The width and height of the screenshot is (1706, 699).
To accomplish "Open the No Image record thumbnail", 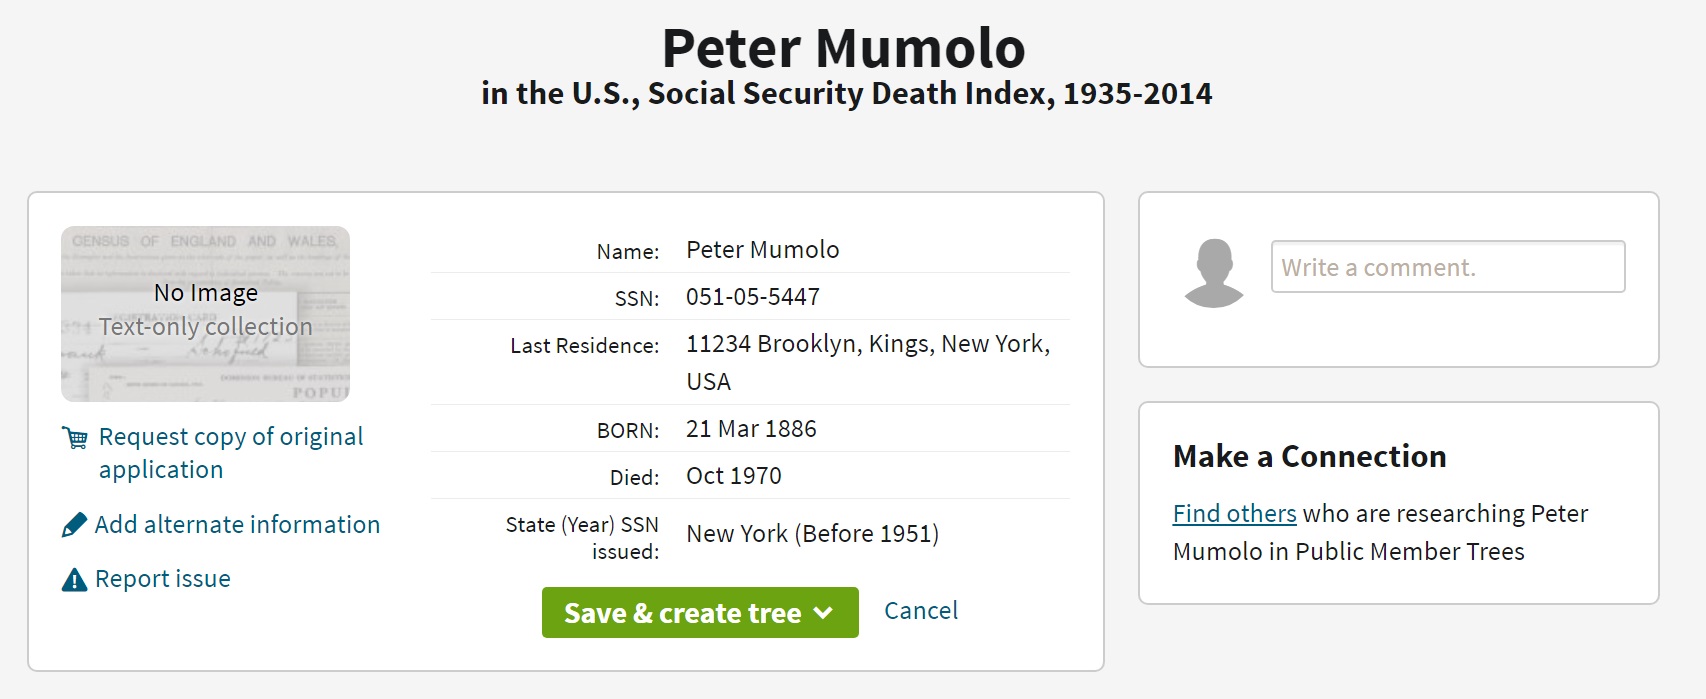I will pos(205,313).
